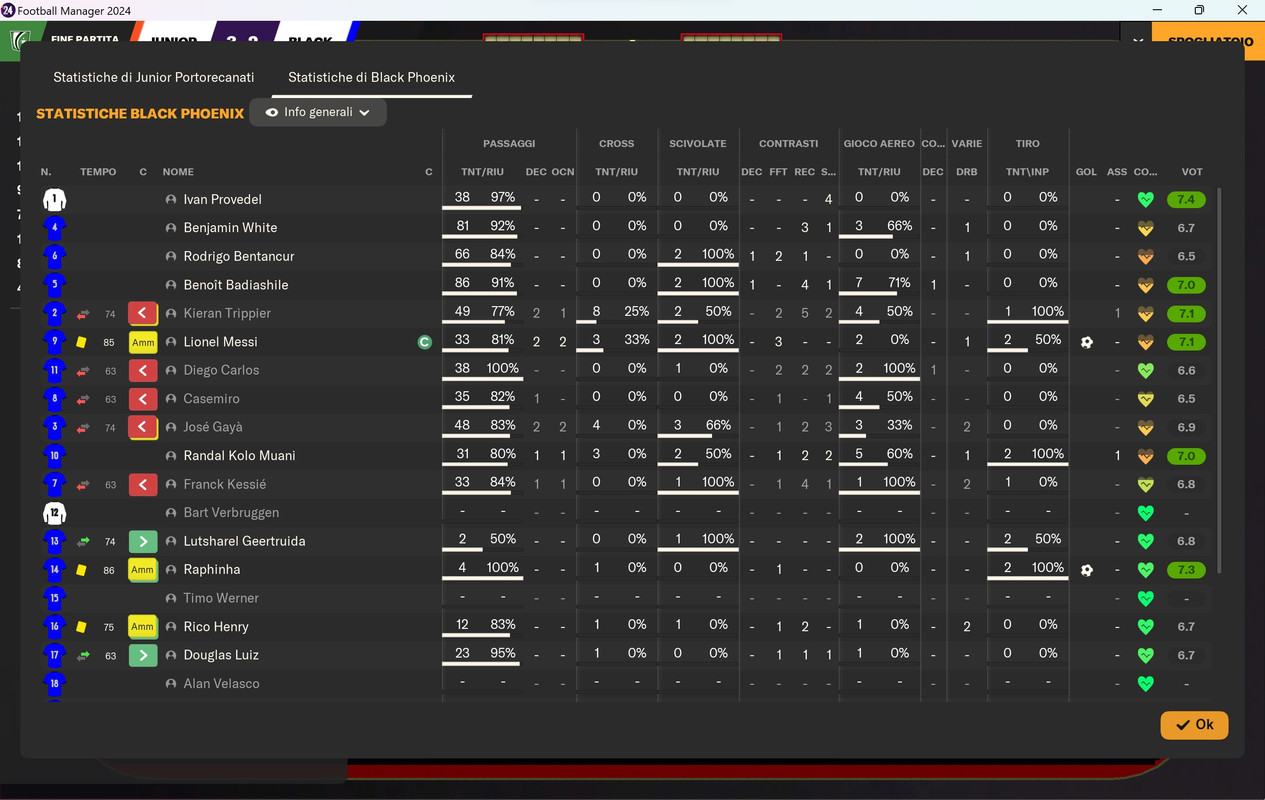The image size is (1265, 800).
Task: Open Benoît Badiashile's player link
Action: click(236, 285)
